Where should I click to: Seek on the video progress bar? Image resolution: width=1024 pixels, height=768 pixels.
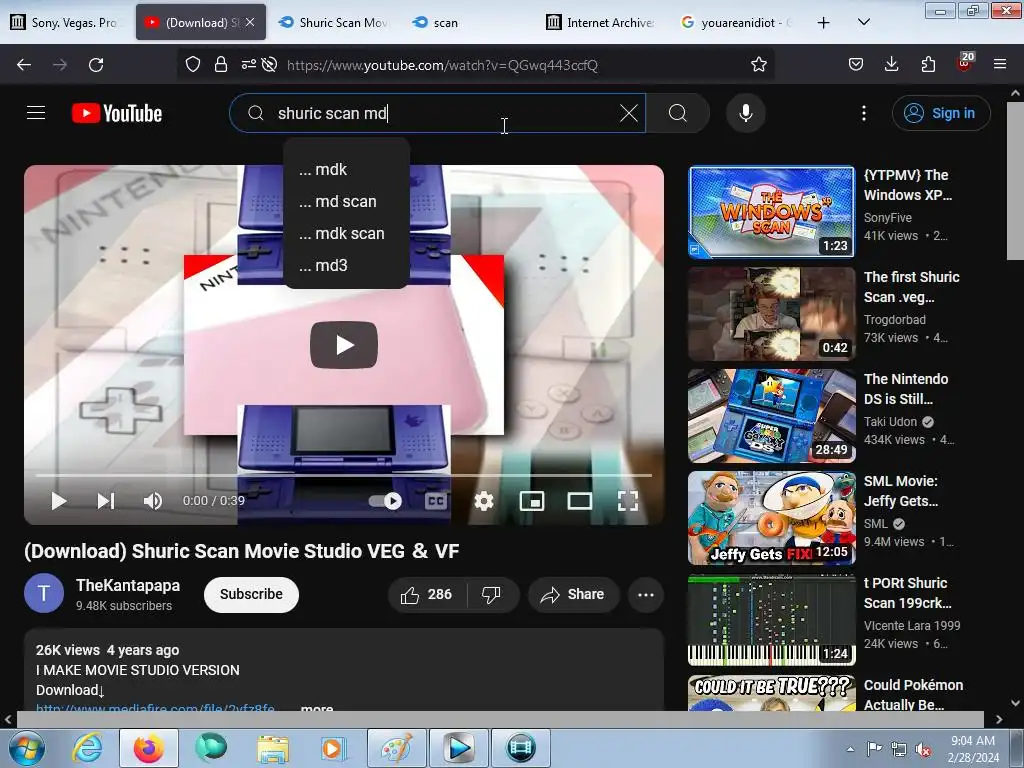tap(344, 475)
